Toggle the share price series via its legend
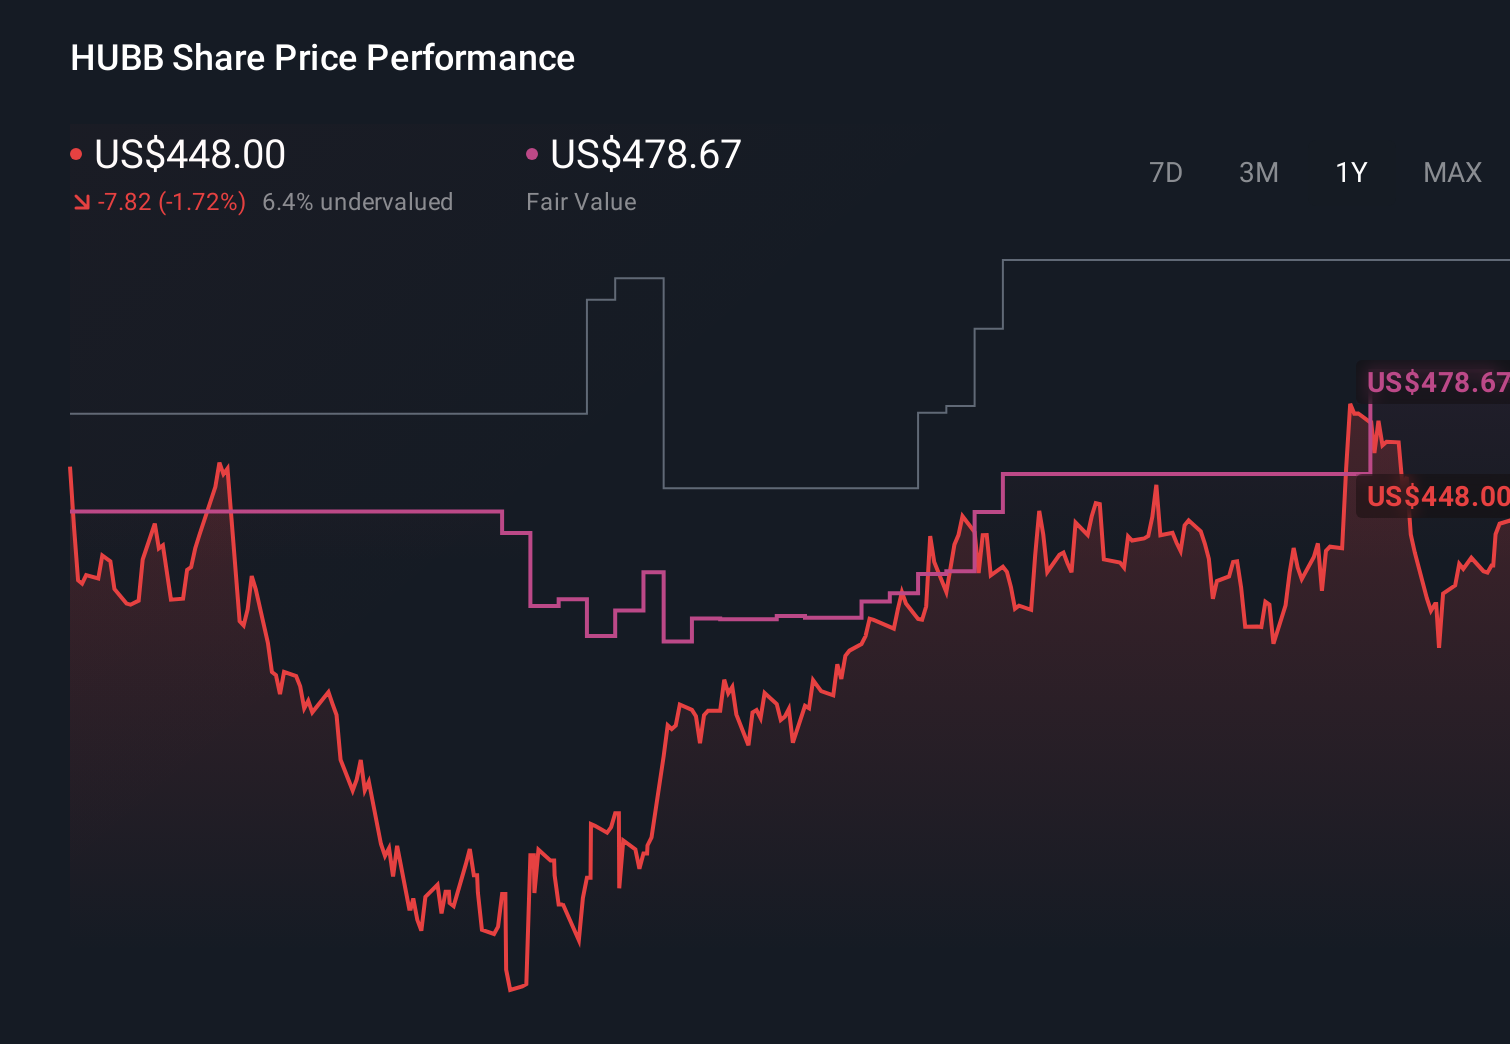 (x=188, y=153)
